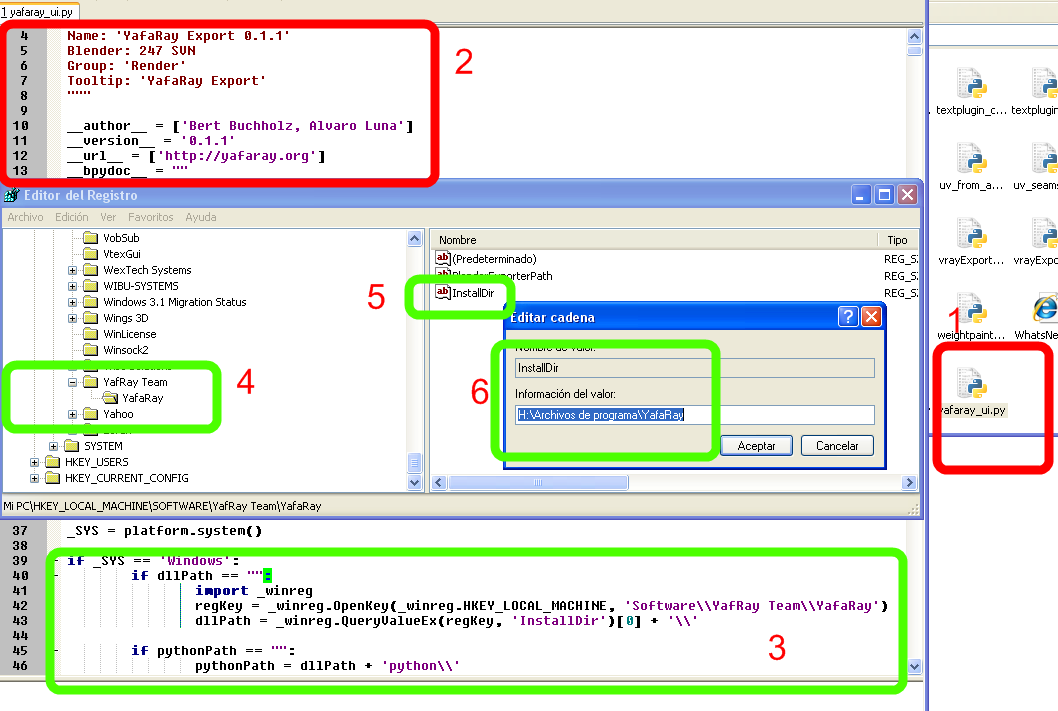Open the Edición menu
The image size is (1058, 711).
point(72,217)
